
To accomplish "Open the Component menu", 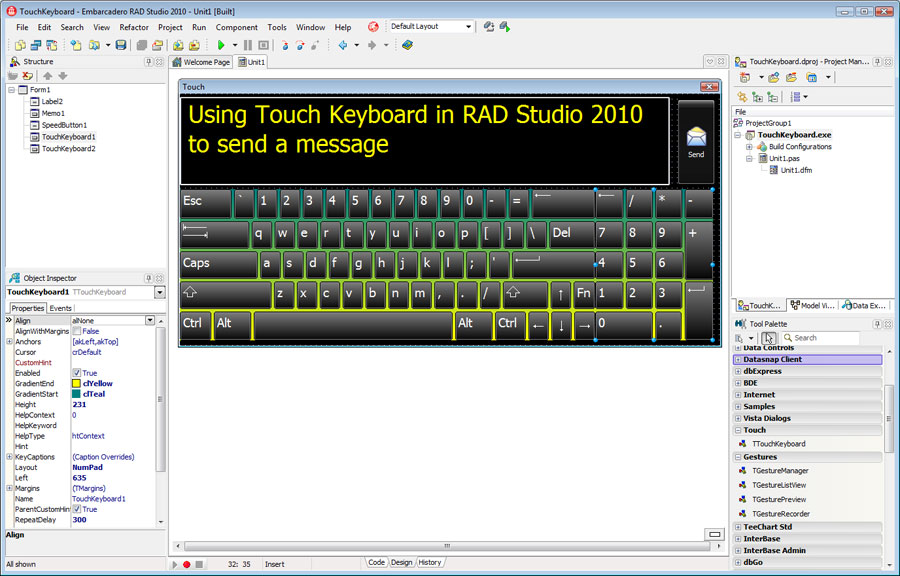I will [x=236, y=27].
